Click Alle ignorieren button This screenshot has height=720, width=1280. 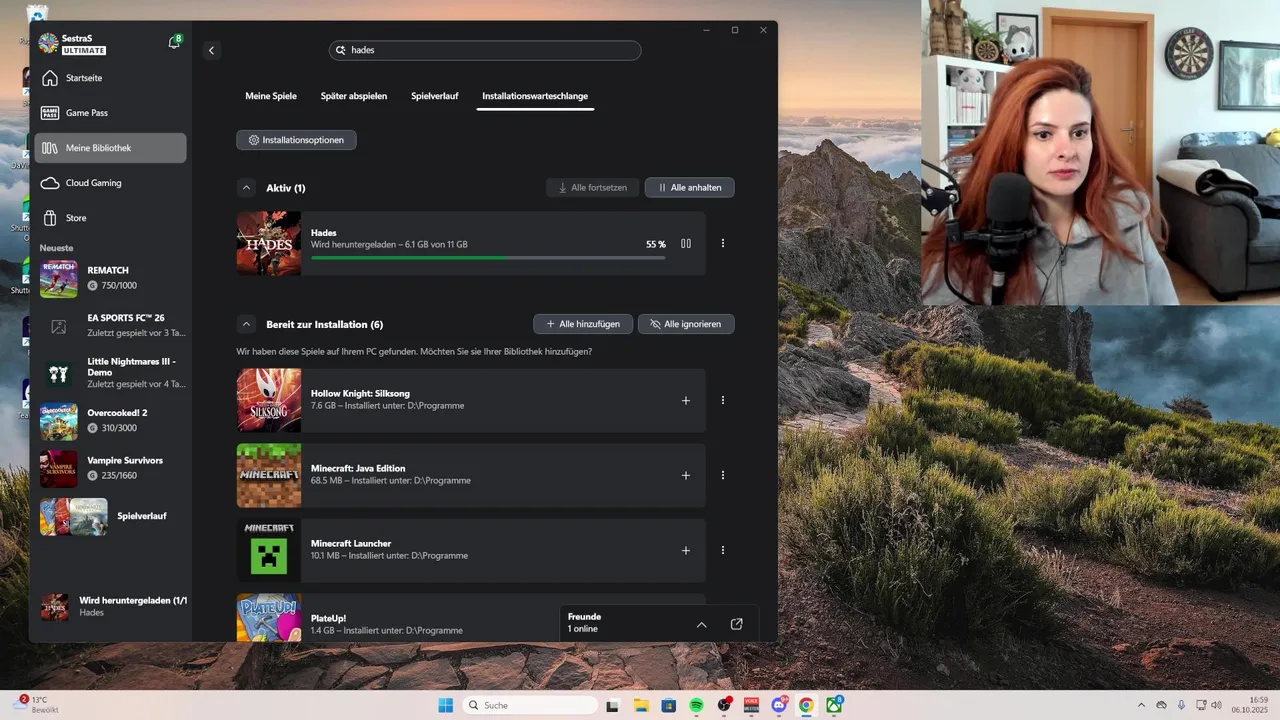click(686, 324)
